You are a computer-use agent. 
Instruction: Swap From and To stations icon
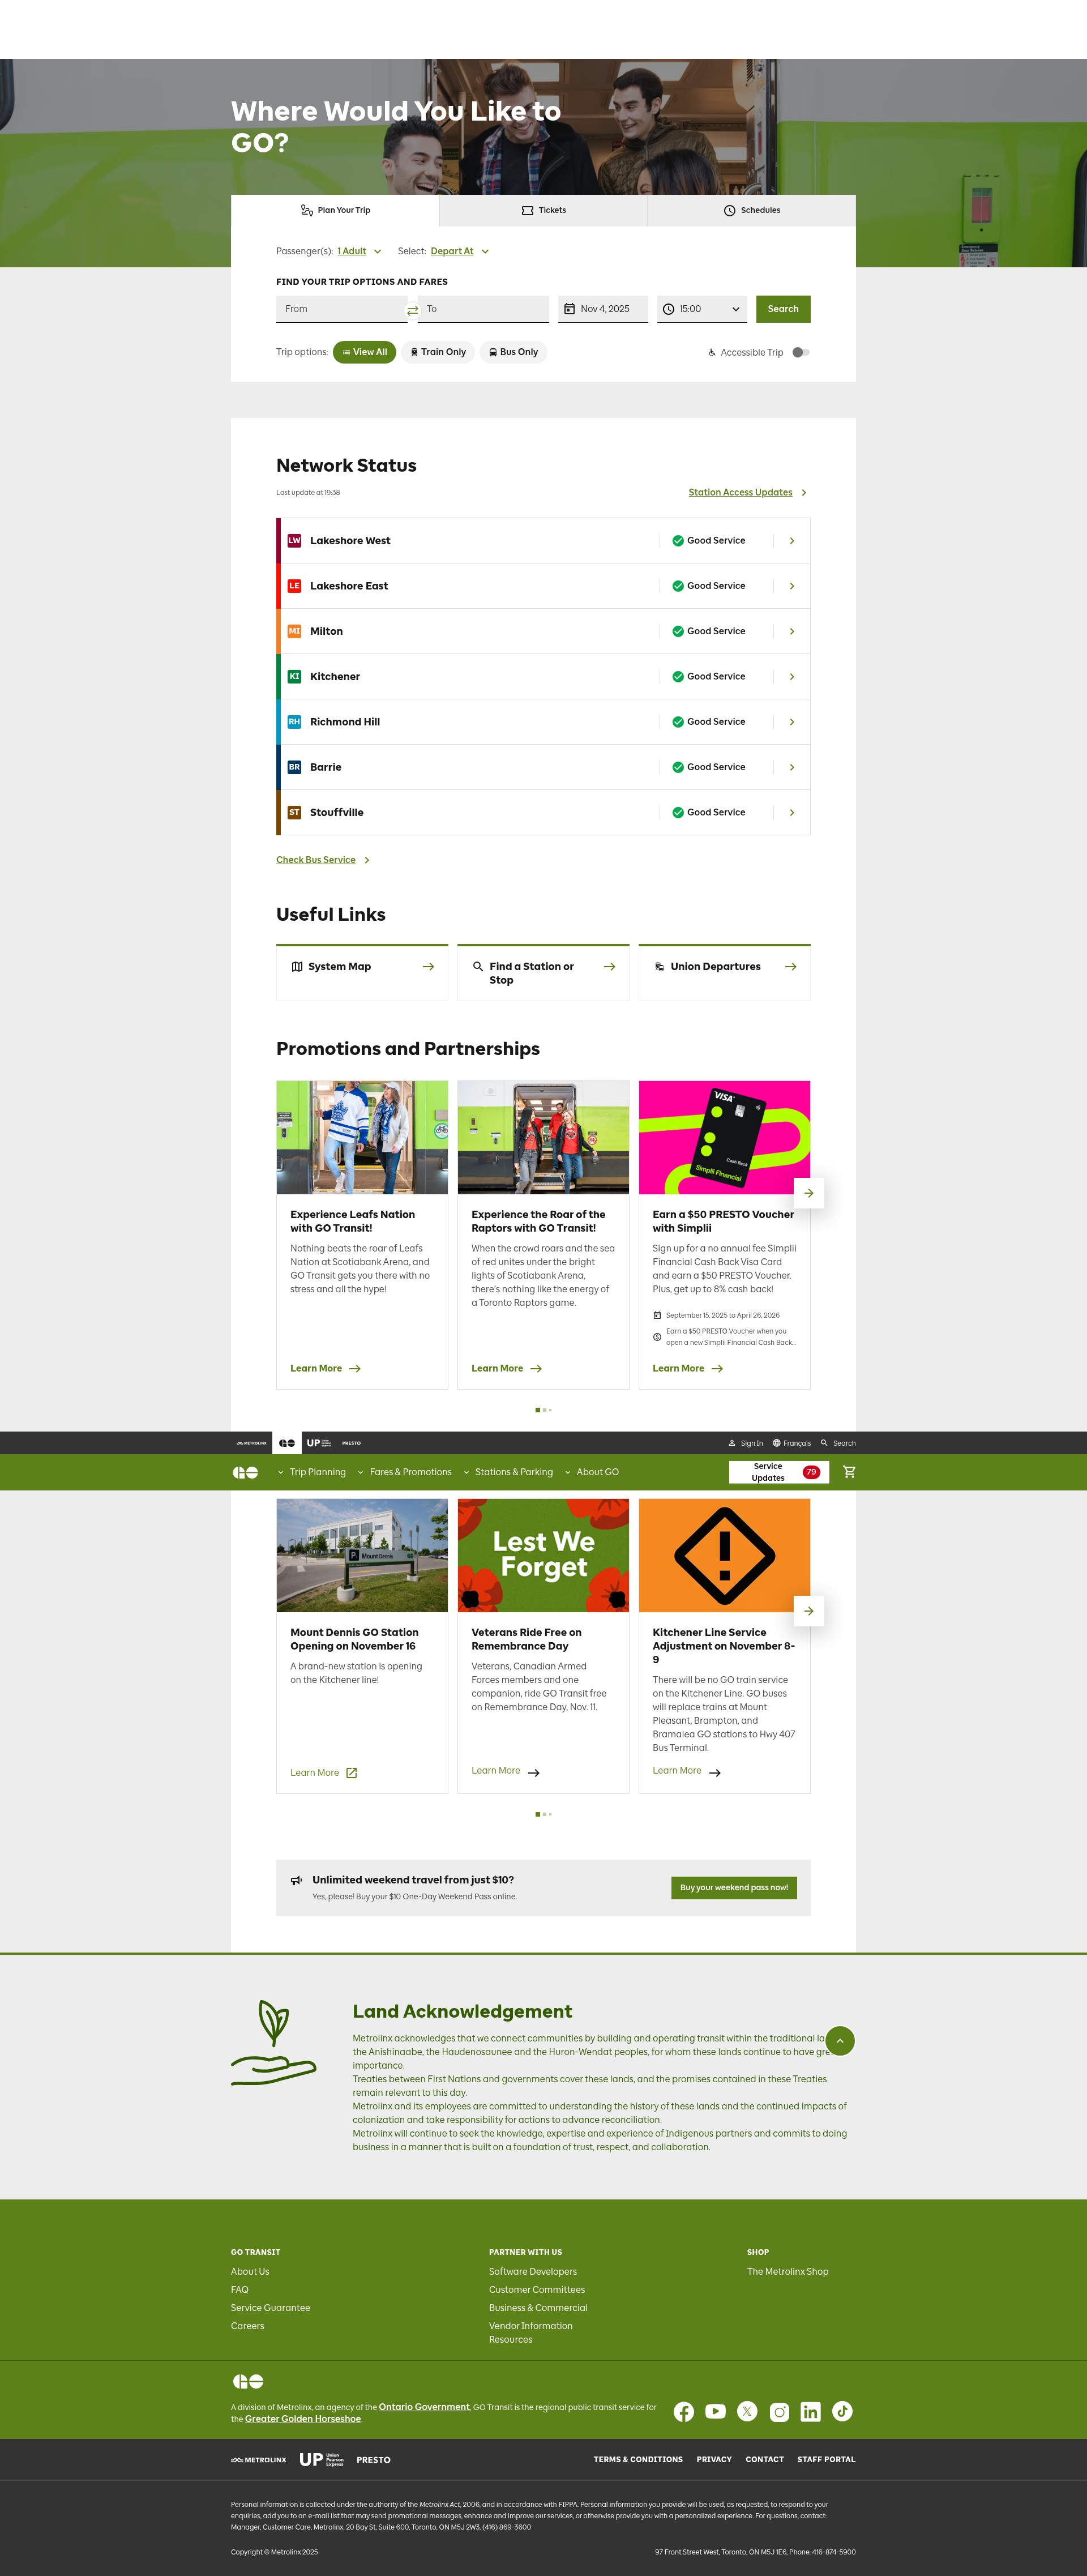[x=412, y=311]
